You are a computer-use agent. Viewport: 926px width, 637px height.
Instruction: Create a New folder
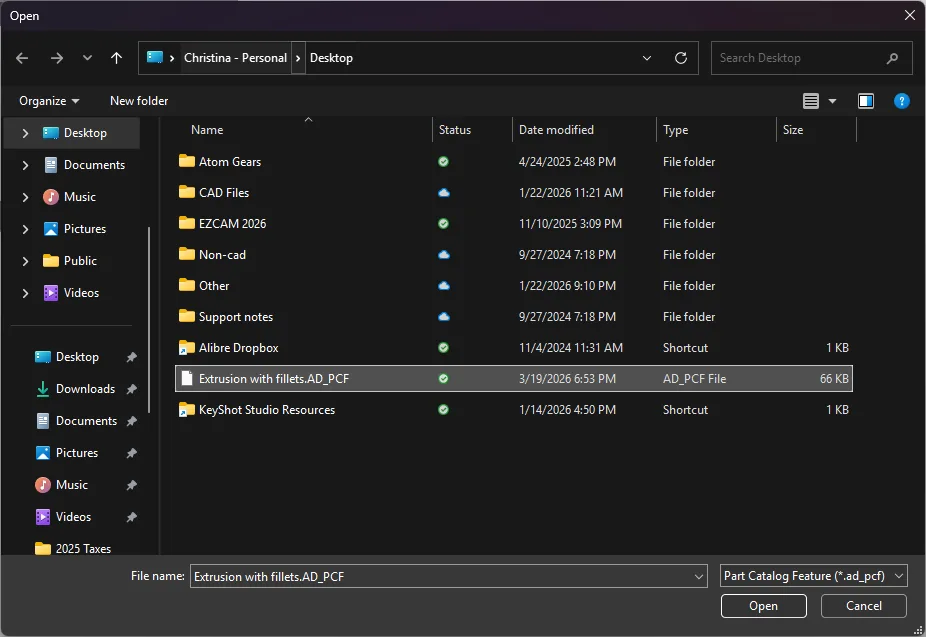139,101
